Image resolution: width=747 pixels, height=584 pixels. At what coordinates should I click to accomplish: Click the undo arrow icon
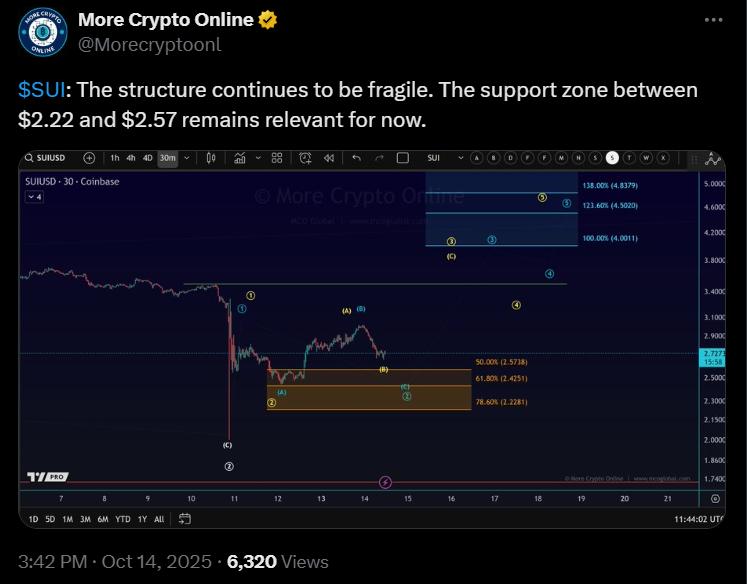pos(356,158)
